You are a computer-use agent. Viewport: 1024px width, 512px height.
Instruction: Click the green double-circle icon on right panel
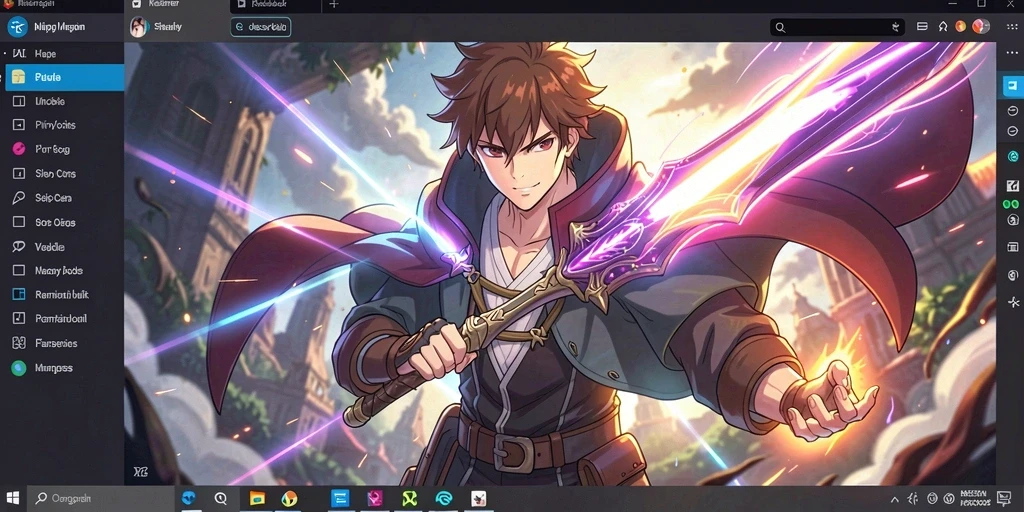pyautogui.click(x=1011, y=204)
